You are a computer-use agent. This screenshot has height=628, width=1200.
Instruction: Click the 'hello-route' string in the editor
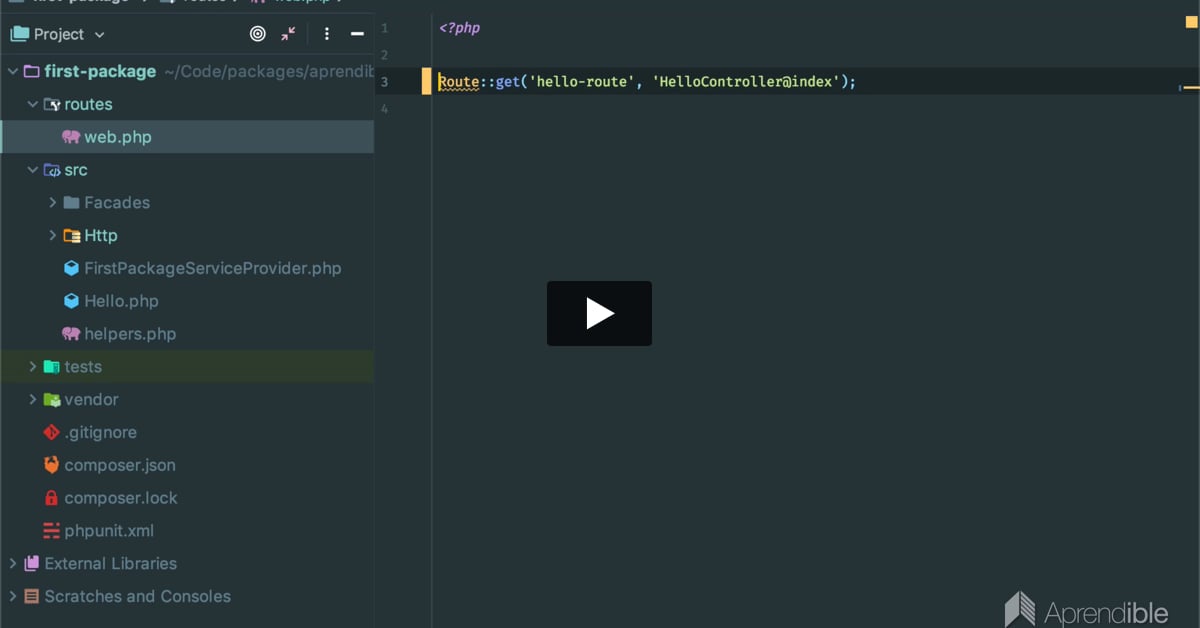pos(581,82)
